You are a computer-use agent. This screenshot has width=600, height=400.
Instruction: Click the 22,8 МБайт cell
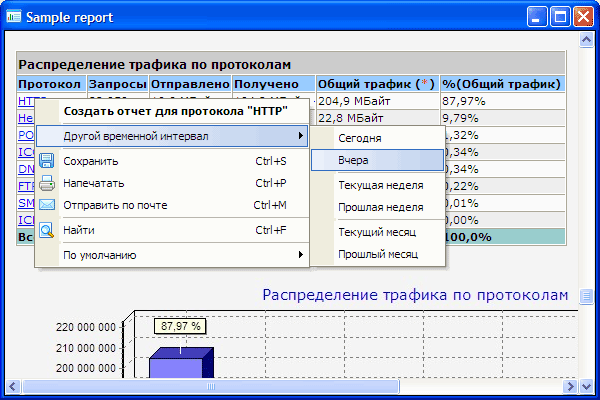(x=377, y=118)
